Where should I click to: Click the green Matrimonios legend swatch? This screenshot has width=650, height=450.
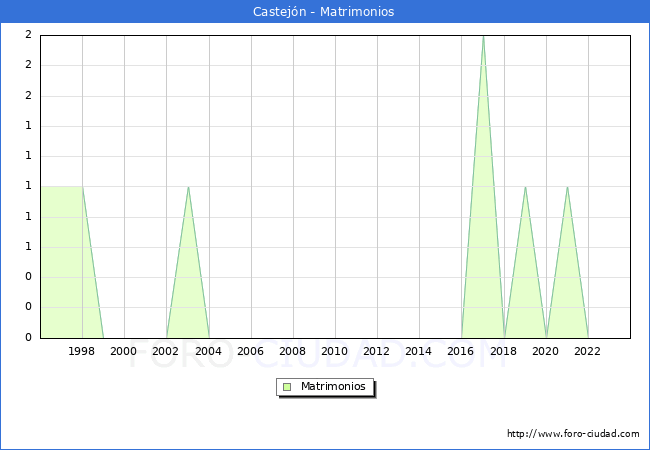[x=287, y=386]
